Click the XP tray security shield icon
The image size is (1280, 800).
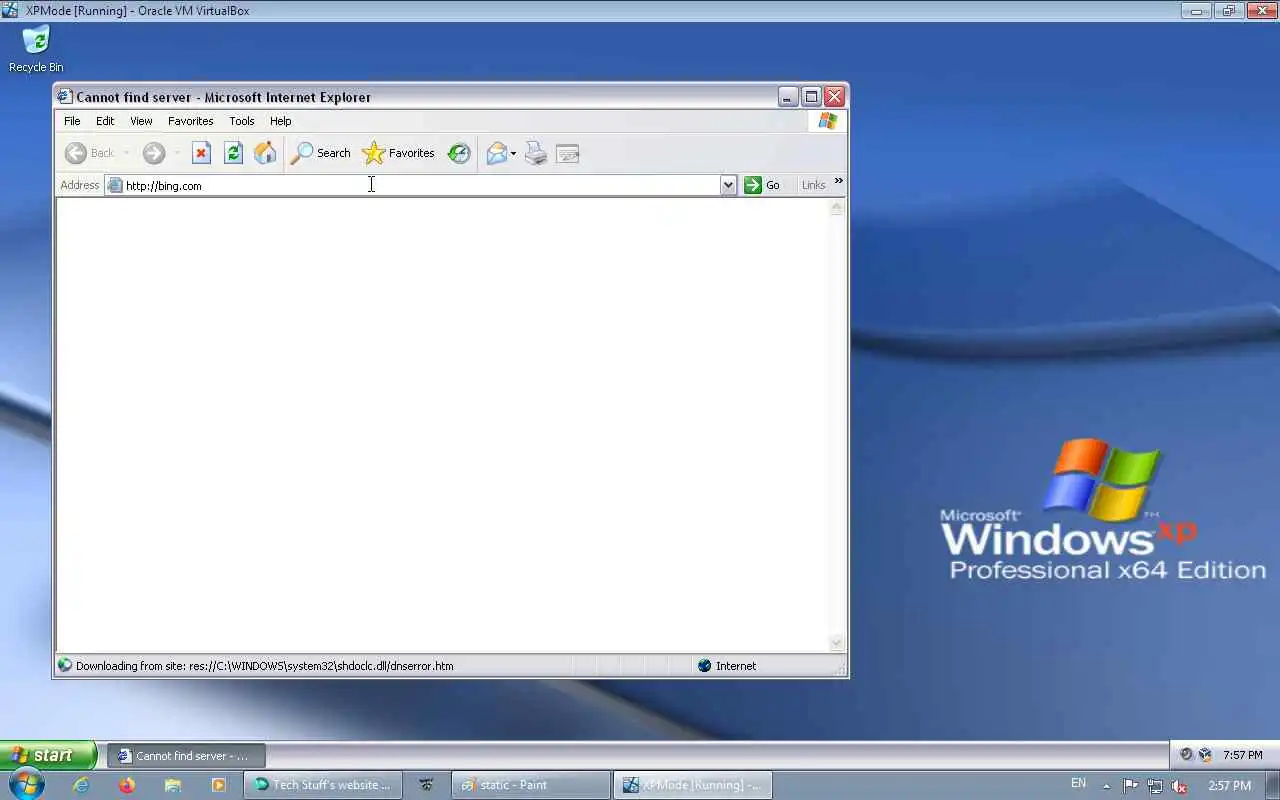(1205, 755)
